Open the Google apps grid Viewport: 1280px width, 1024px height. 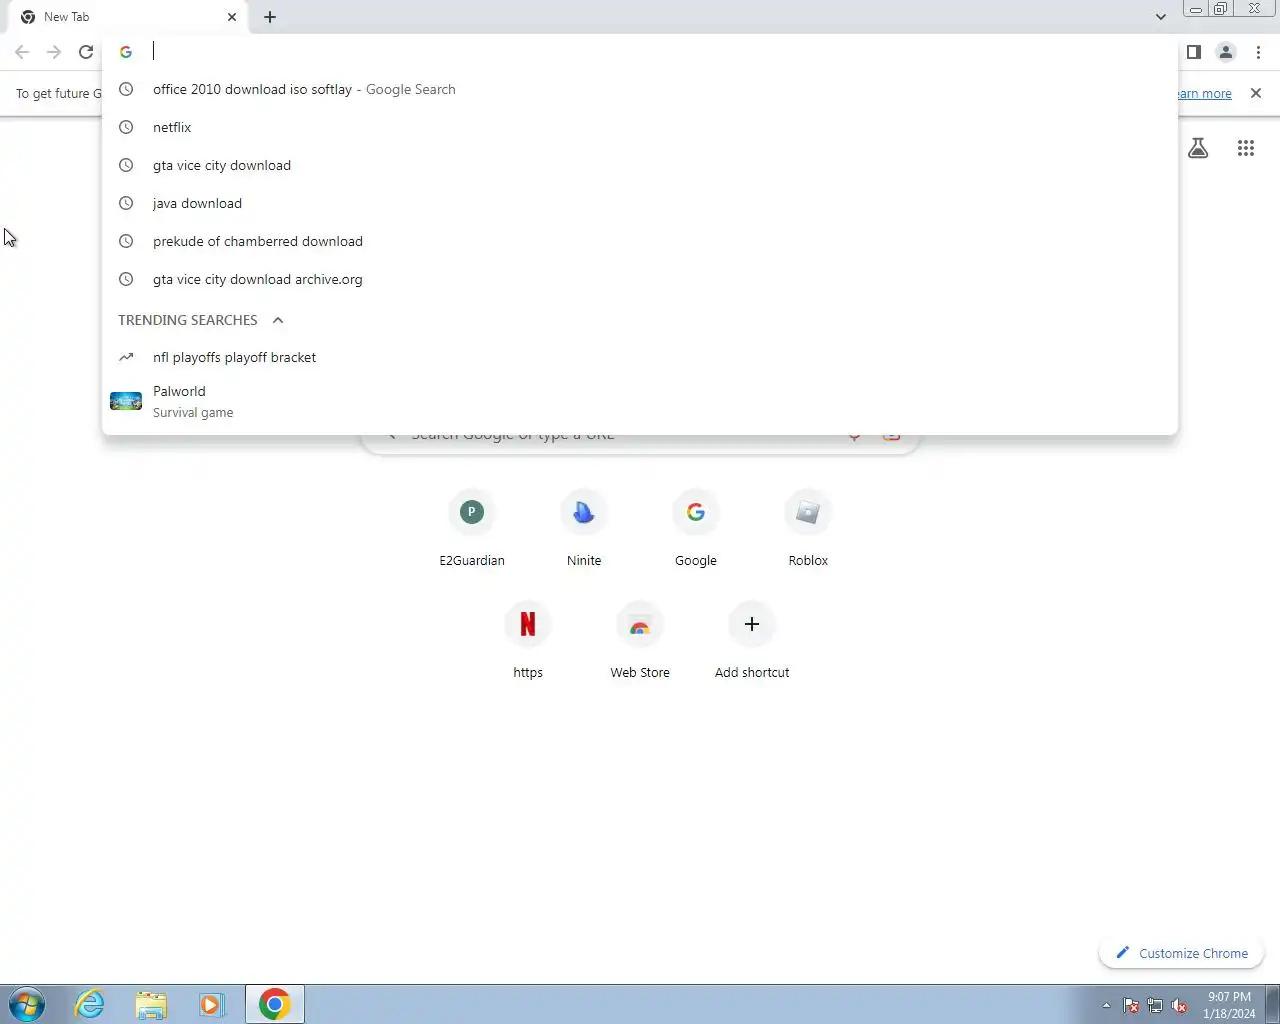click(1246, 148)
